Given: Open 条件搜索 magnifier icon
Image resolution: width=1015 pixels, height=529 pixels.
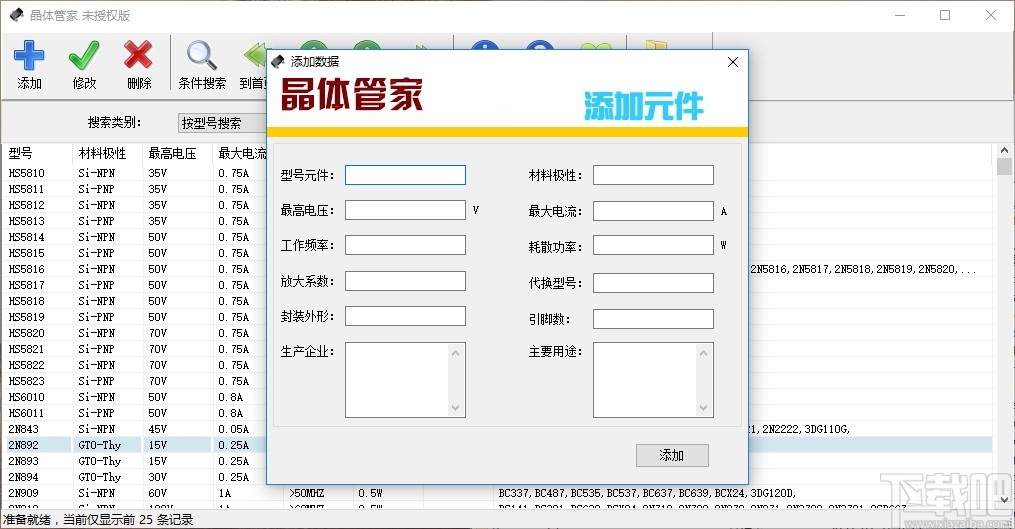Looking at the screenshot, I should pos(202,56).
